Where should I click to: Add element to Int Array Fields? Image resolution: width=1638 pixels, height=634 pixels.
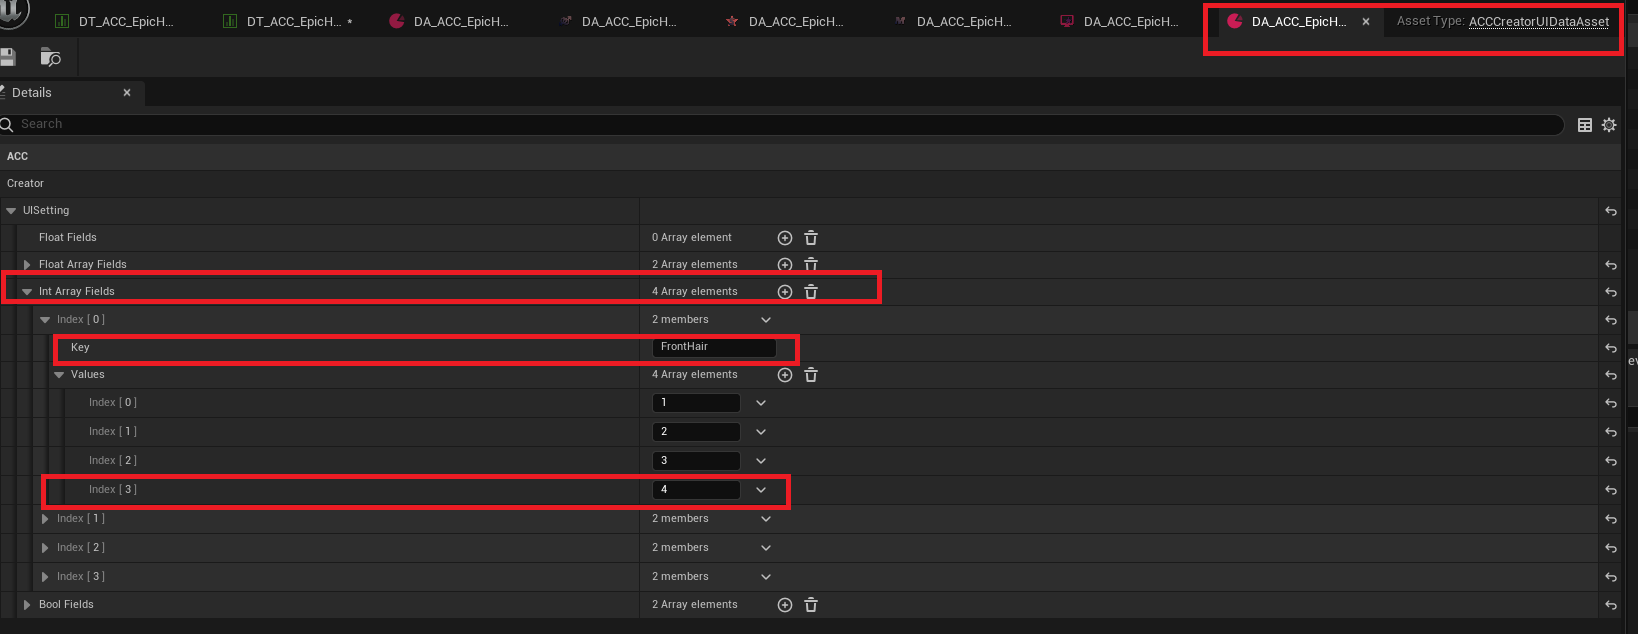785,292
